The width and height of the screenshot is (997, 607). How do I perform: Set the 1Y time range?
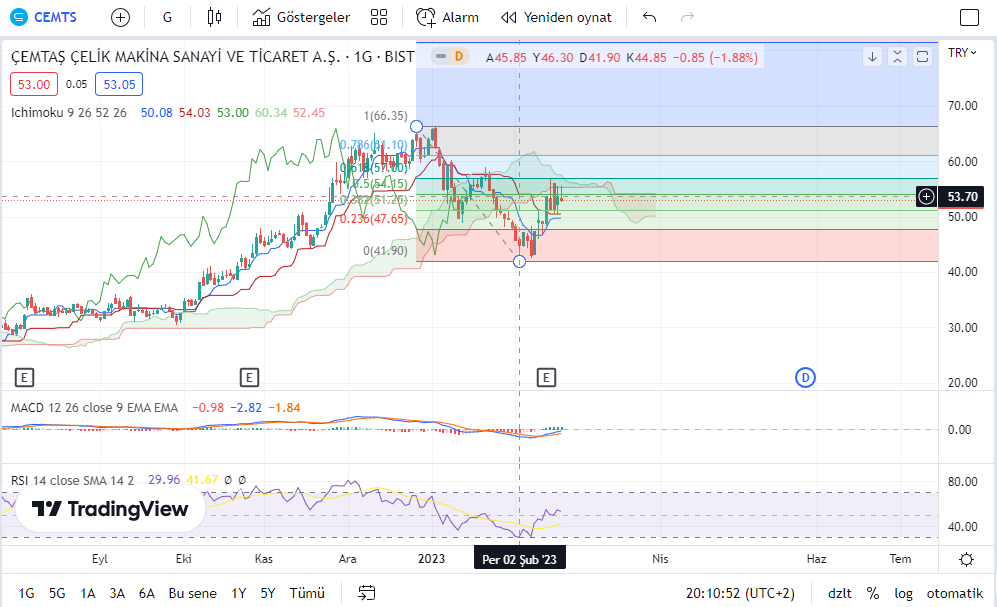pyautogui.click(x=238, y=593)
